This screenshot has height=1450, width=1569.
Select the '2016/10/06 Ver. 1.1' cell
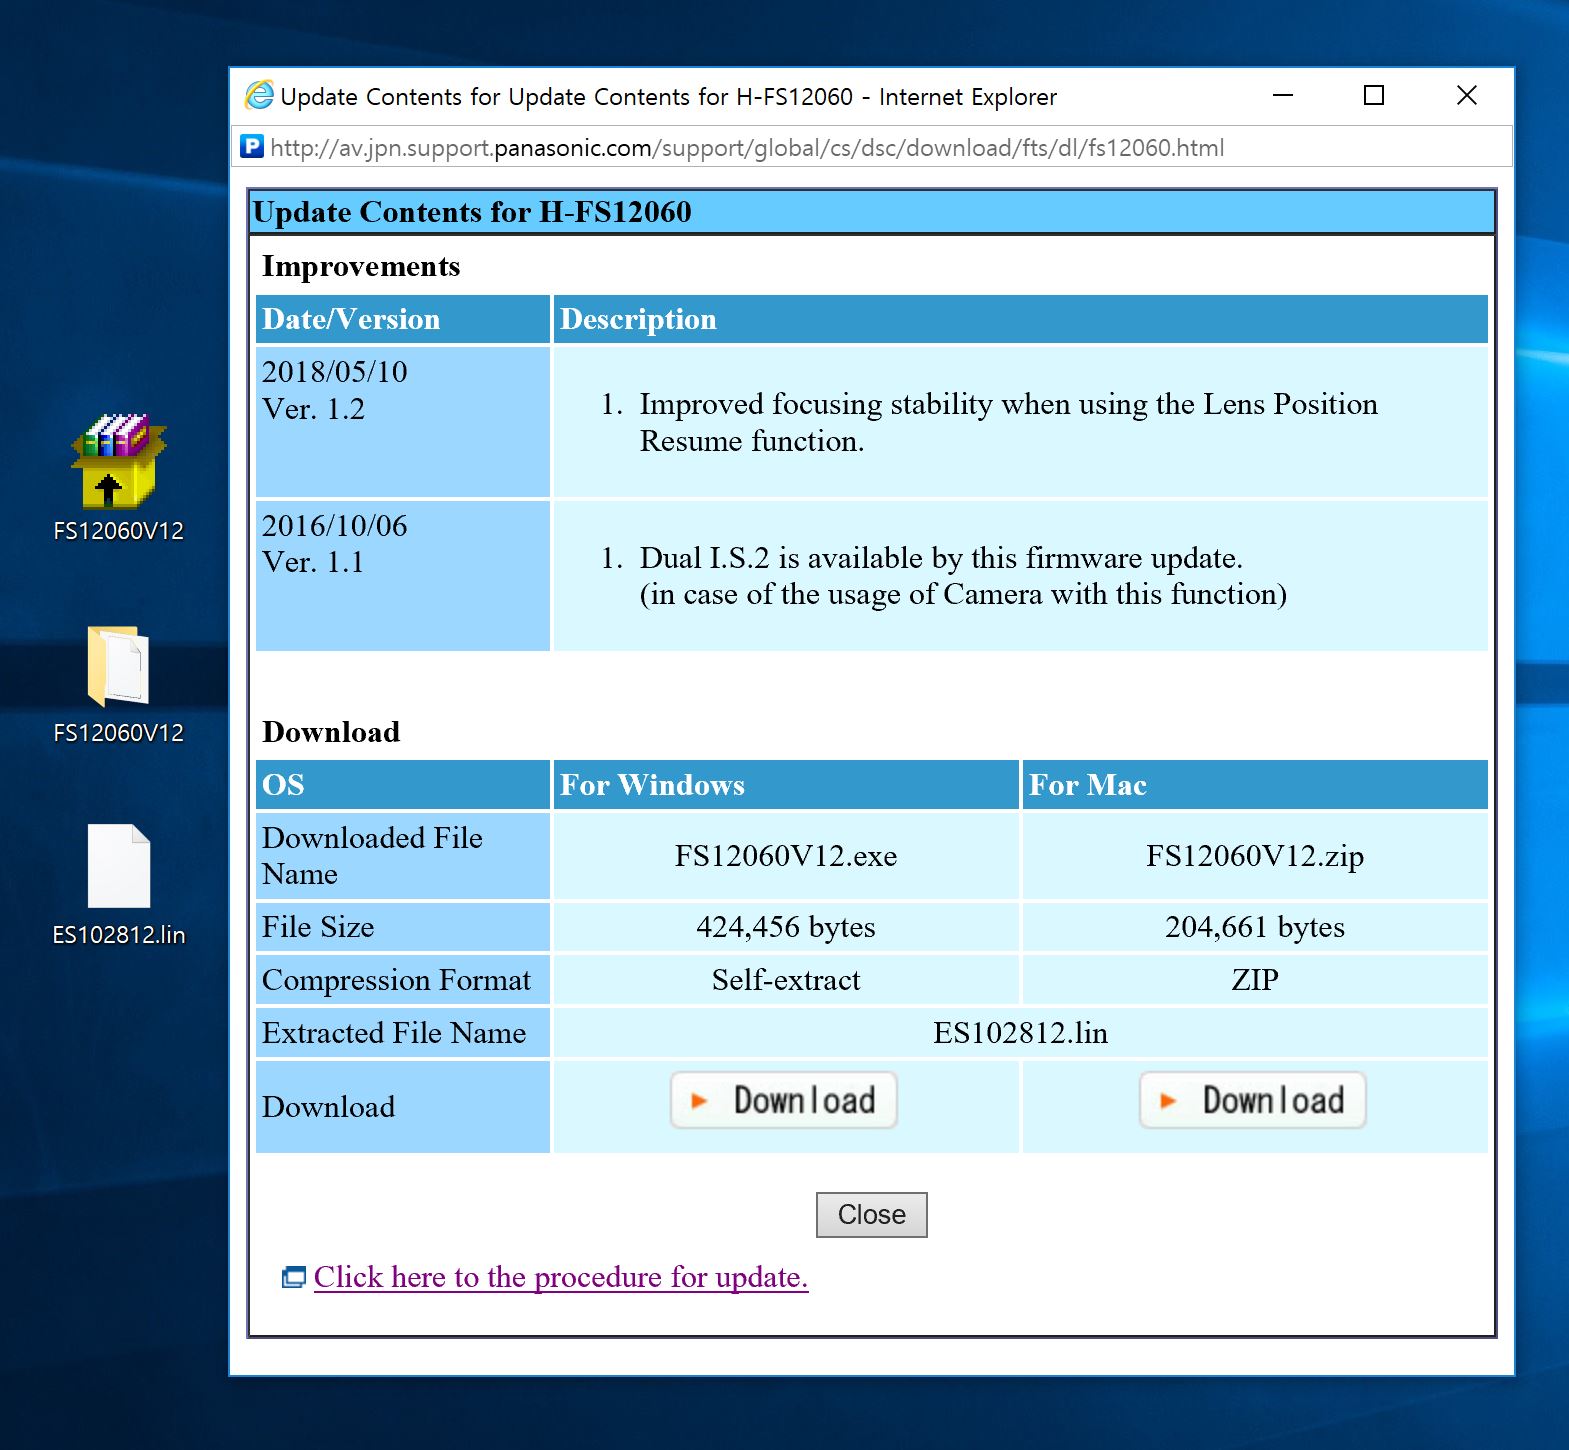(403, 576)
